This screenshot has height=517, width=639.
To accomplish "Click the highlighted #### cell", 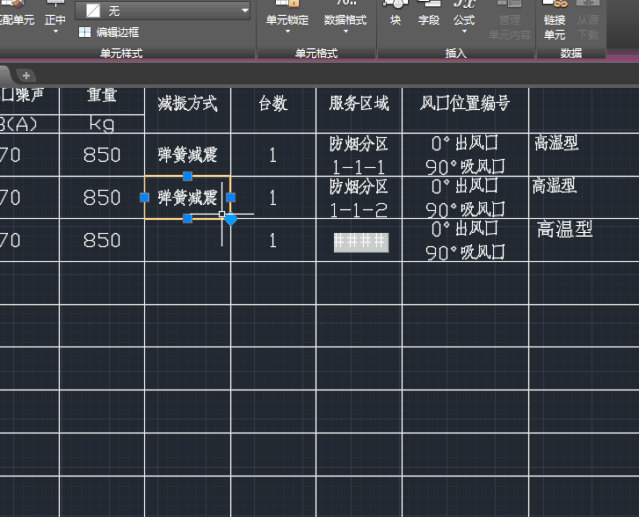I will [361, 242].
